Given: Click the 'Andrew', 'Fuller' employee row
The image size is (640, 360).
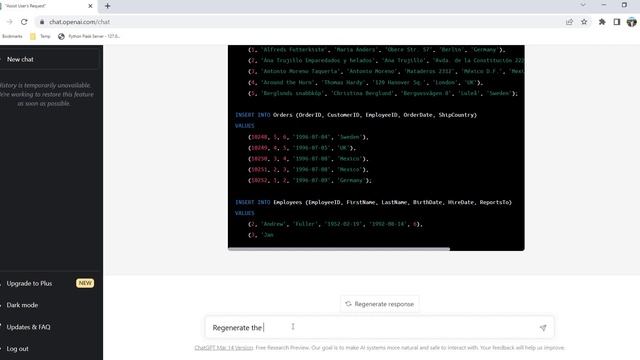Looking at the screenshot, I should (x=335, y=224).
